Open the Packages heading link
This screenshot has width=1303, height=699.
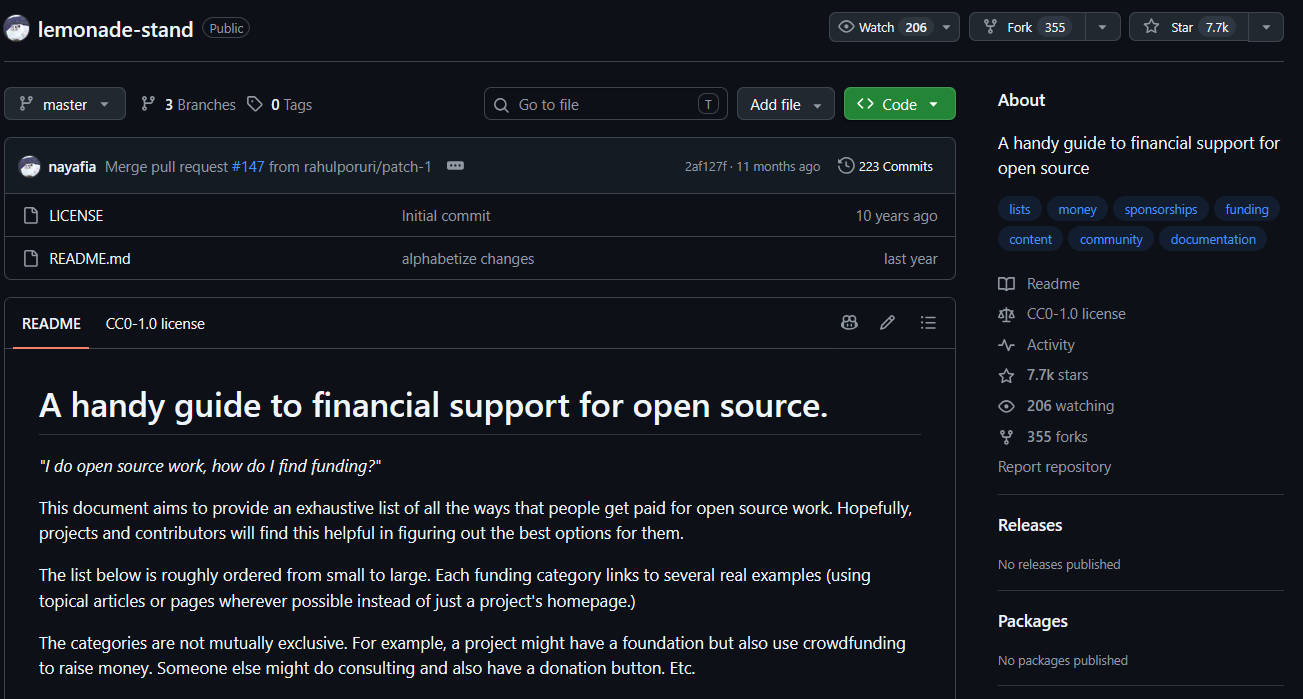point(1033,621)
